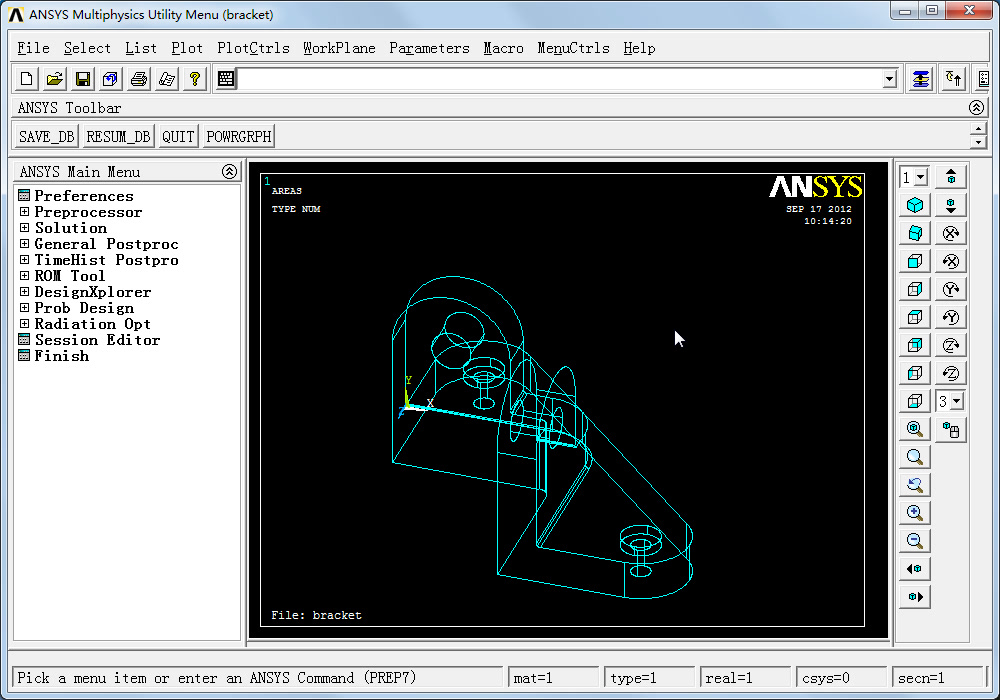Viewport: 1000px width, 700px height.
Task: Select the isometric view cube icon
Action: pos(914,205)
